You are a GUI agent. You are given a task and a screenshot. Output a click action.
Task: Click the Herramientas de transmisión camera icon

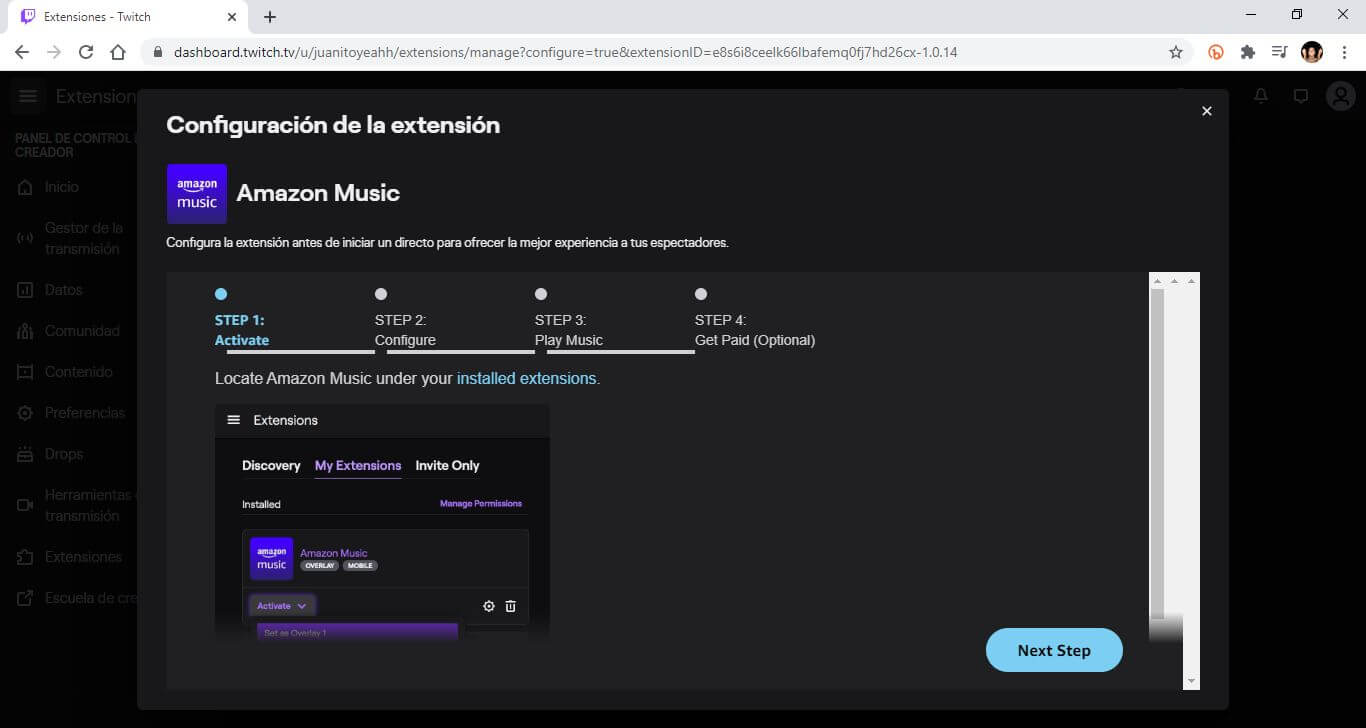[x=25, y=505]
